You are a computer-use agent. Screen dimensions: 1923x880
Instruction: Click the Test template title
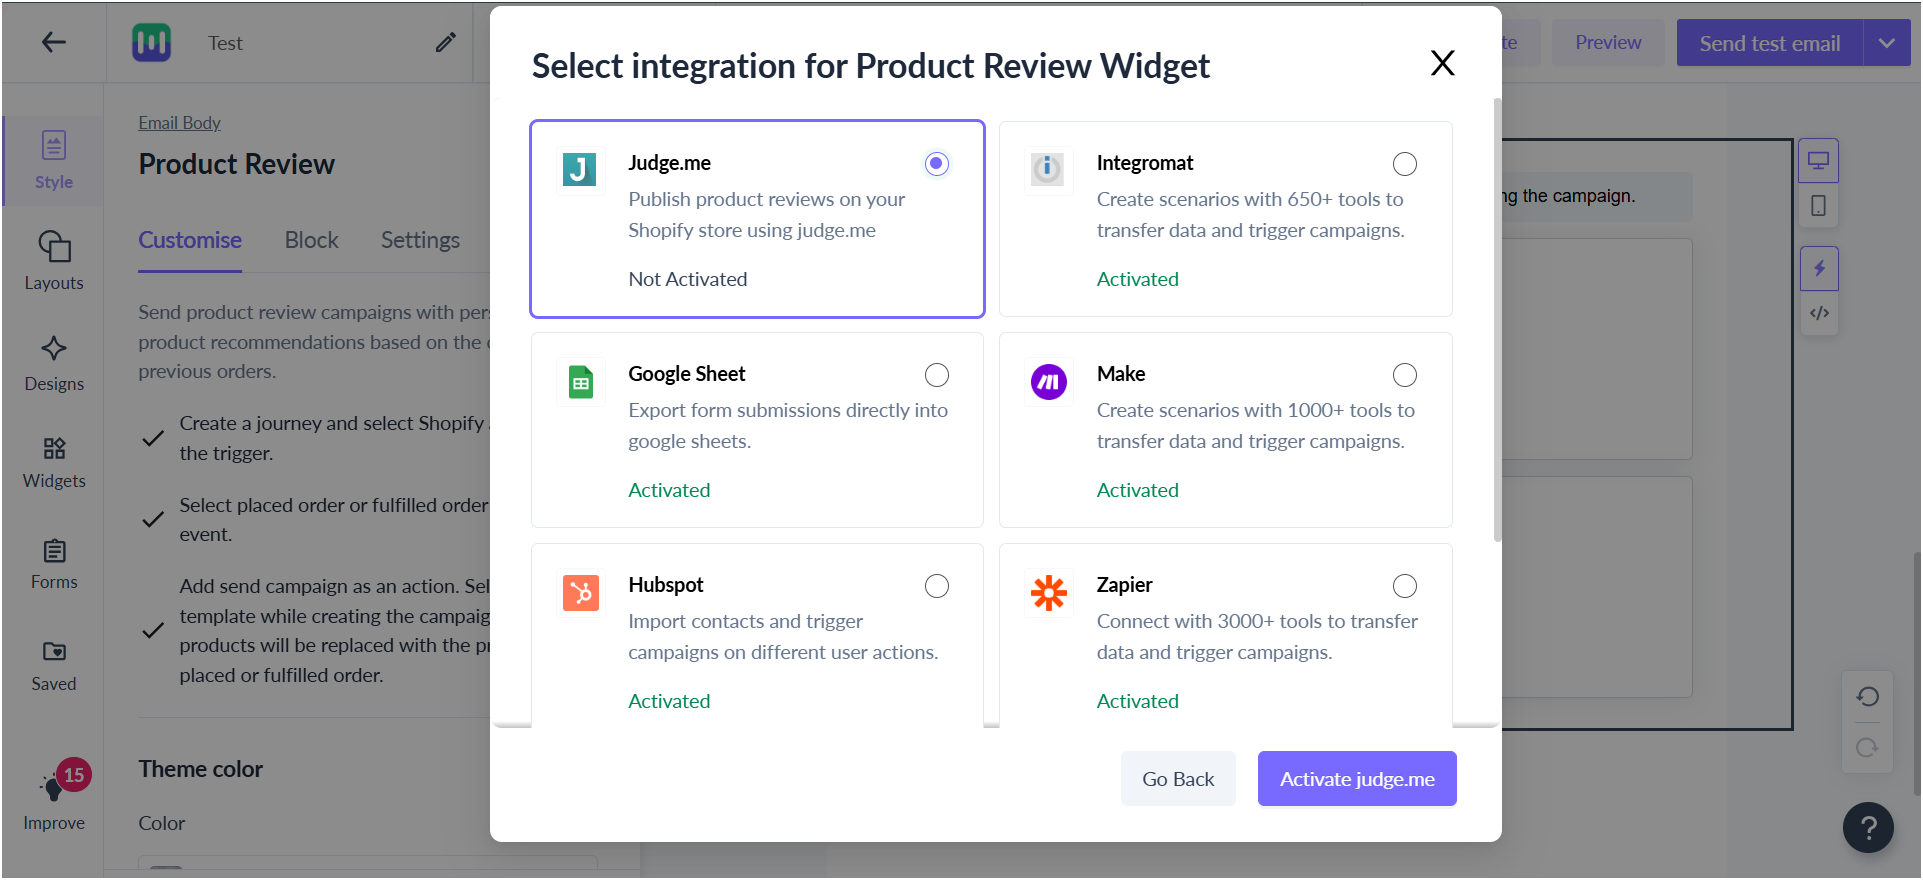pyautogui.click(x=225, y=43)
